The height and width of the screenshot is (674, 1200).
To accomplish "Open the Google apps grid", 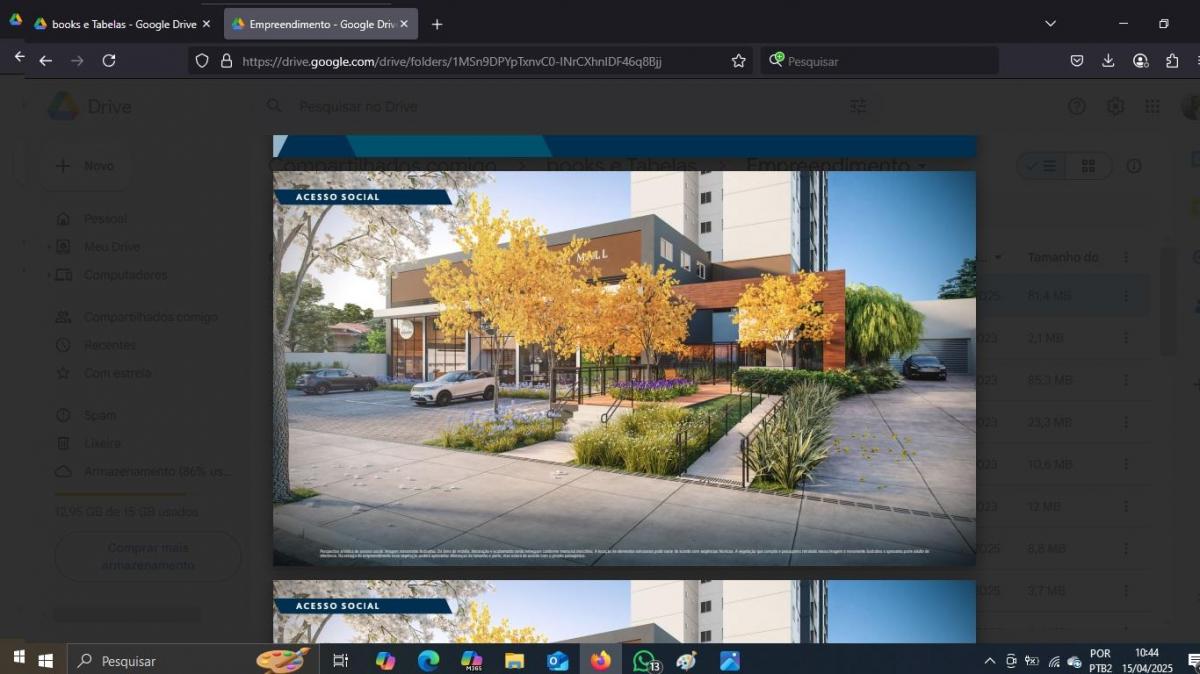I will [x=1152, y=107].
